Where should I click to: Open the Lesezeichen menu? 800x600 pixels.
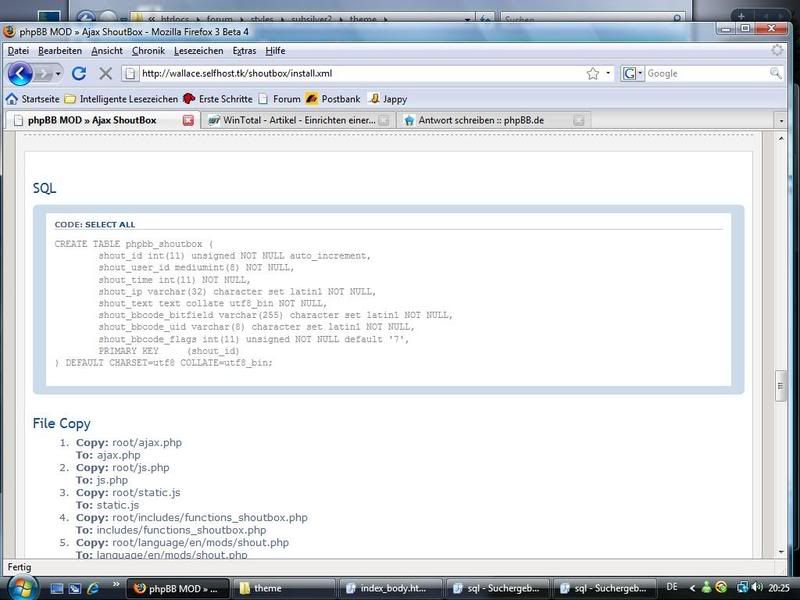pyautogui.click(x=198, y=51)
